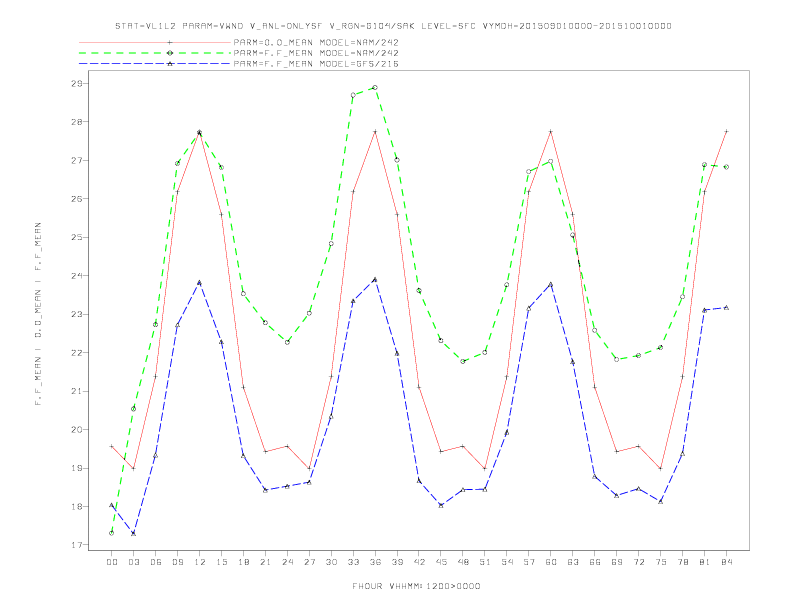Click x-axis forecast hour label 84

(727, 562)
